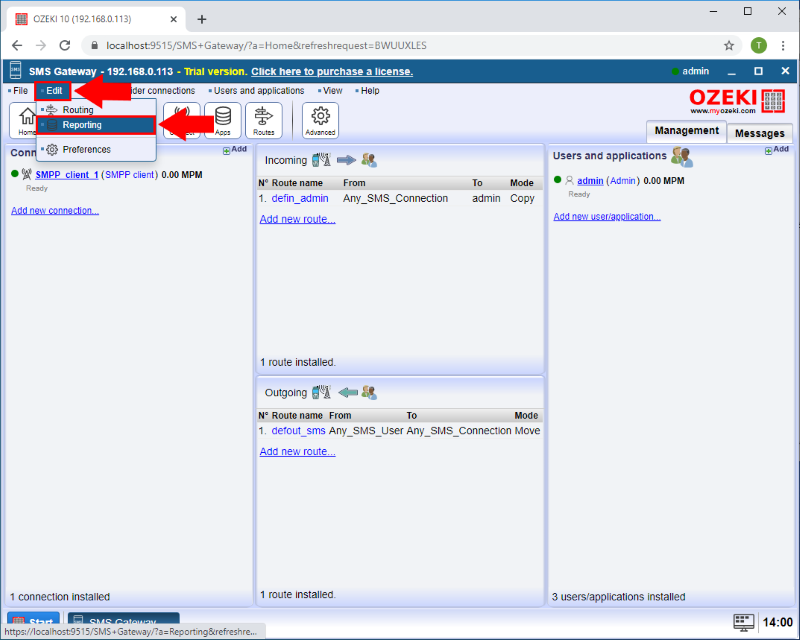Image resolution: width=800 pixels, height=640 pixels.
Task: Click the 14:00 clock
Action: (778, 623)
